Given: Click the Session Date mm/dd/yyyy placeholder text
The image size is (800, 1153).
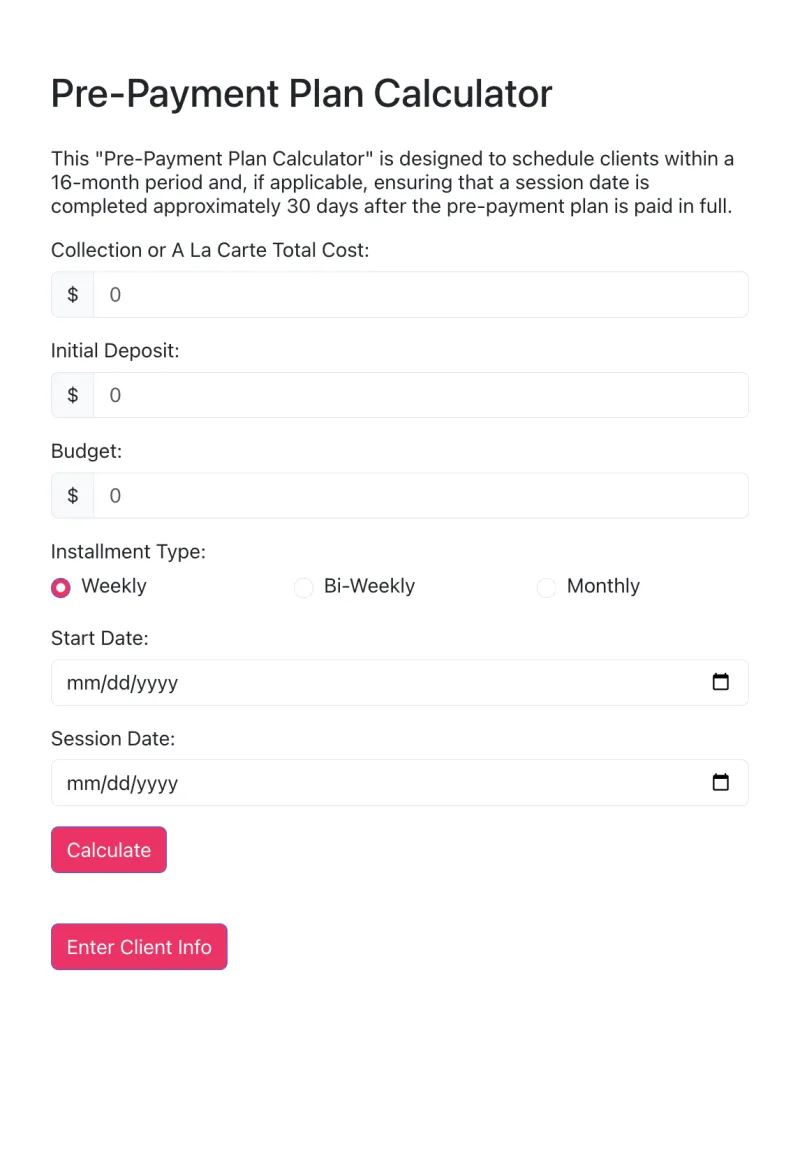Looking at the screenshot, I should click(x=122, y=783).
